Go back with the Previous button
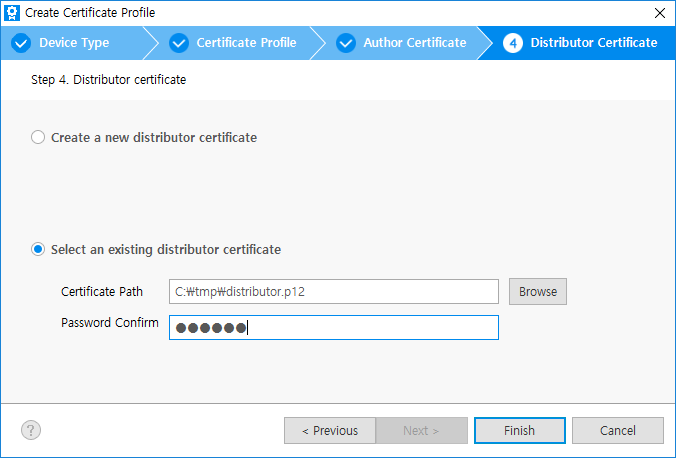Screen dimensions: 676x458 329,430
